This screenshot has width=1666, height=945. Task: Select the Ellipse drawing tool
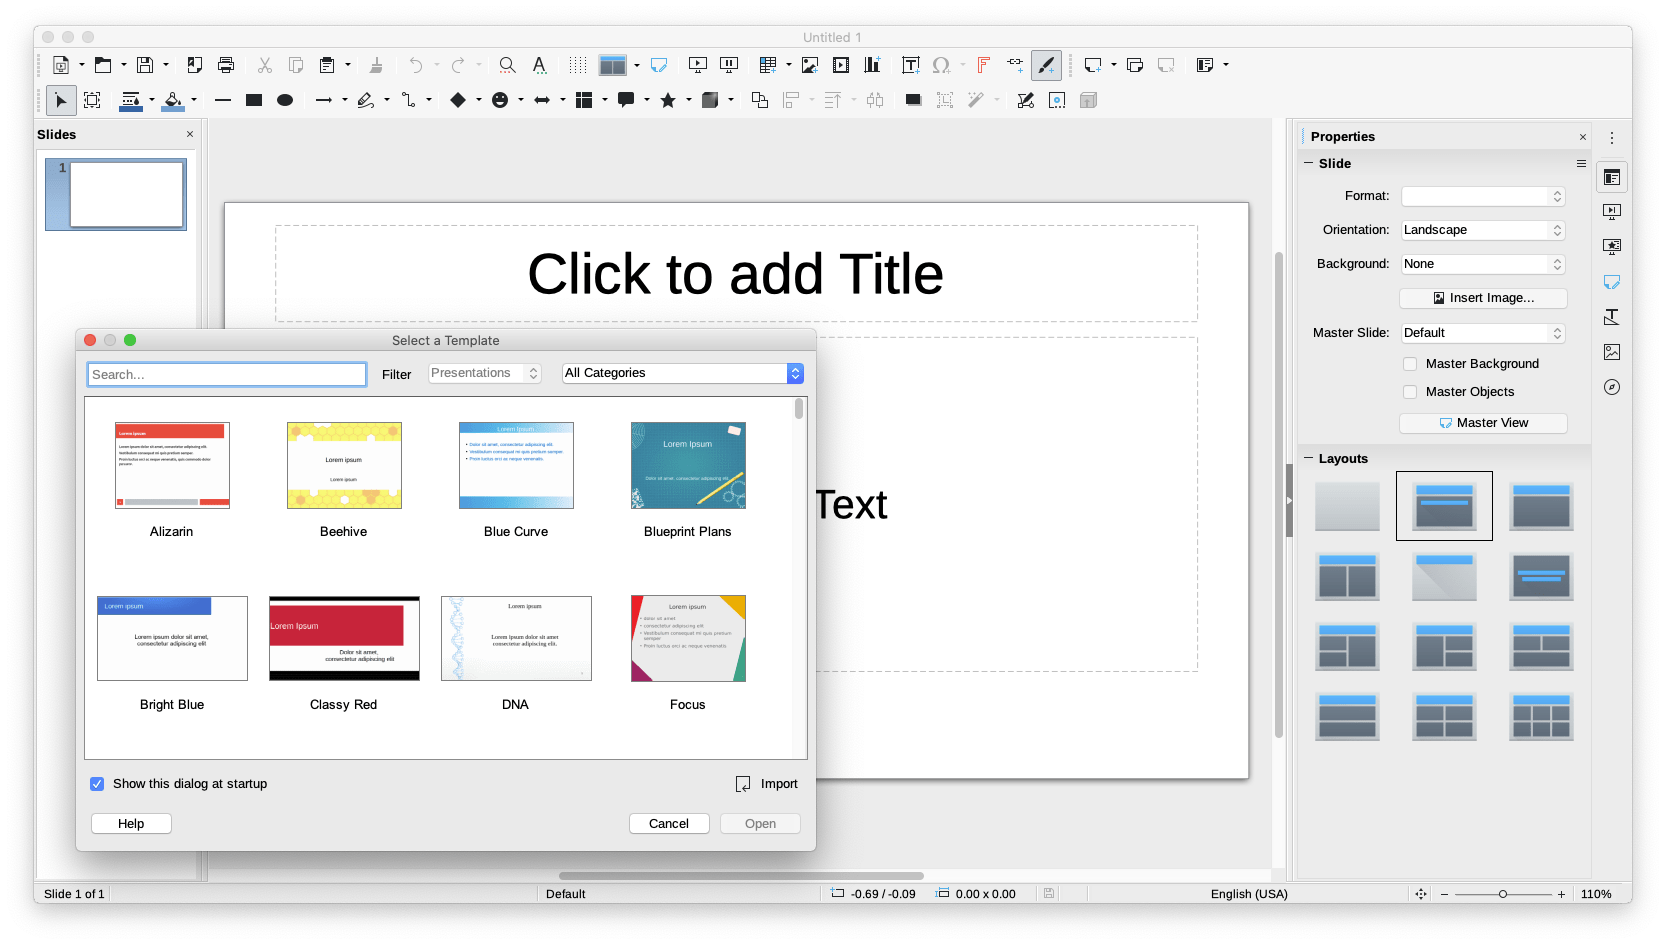click(285, 100)
